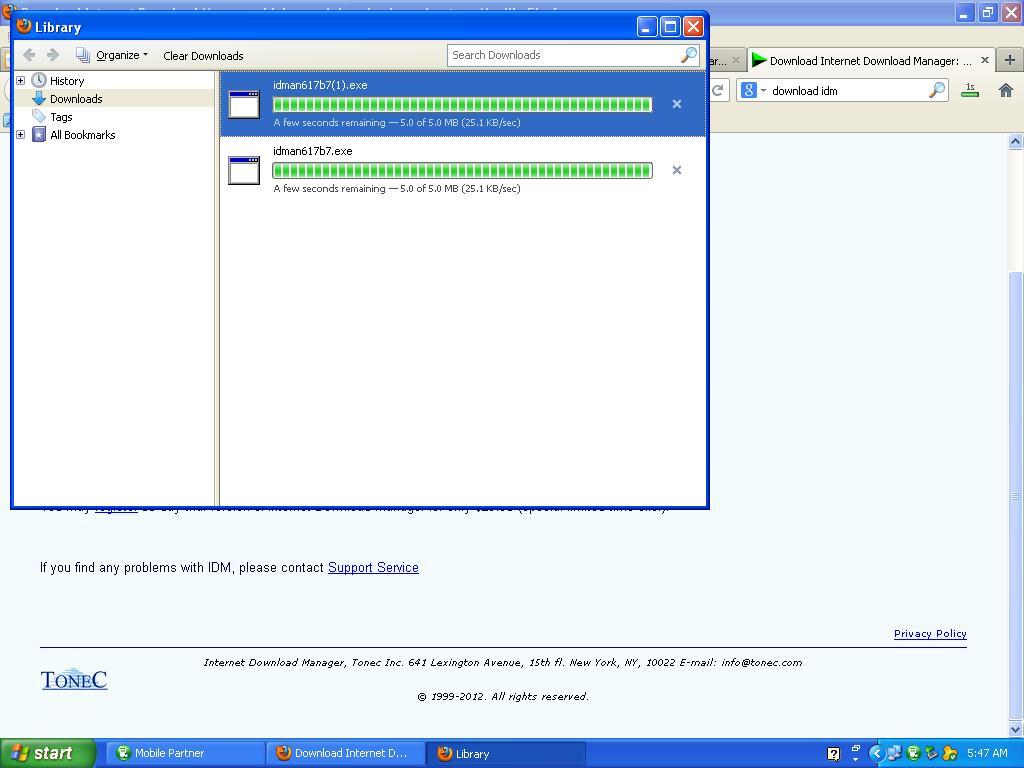Select the idman617b7(1).exe file name

click(x=320, y=85)
